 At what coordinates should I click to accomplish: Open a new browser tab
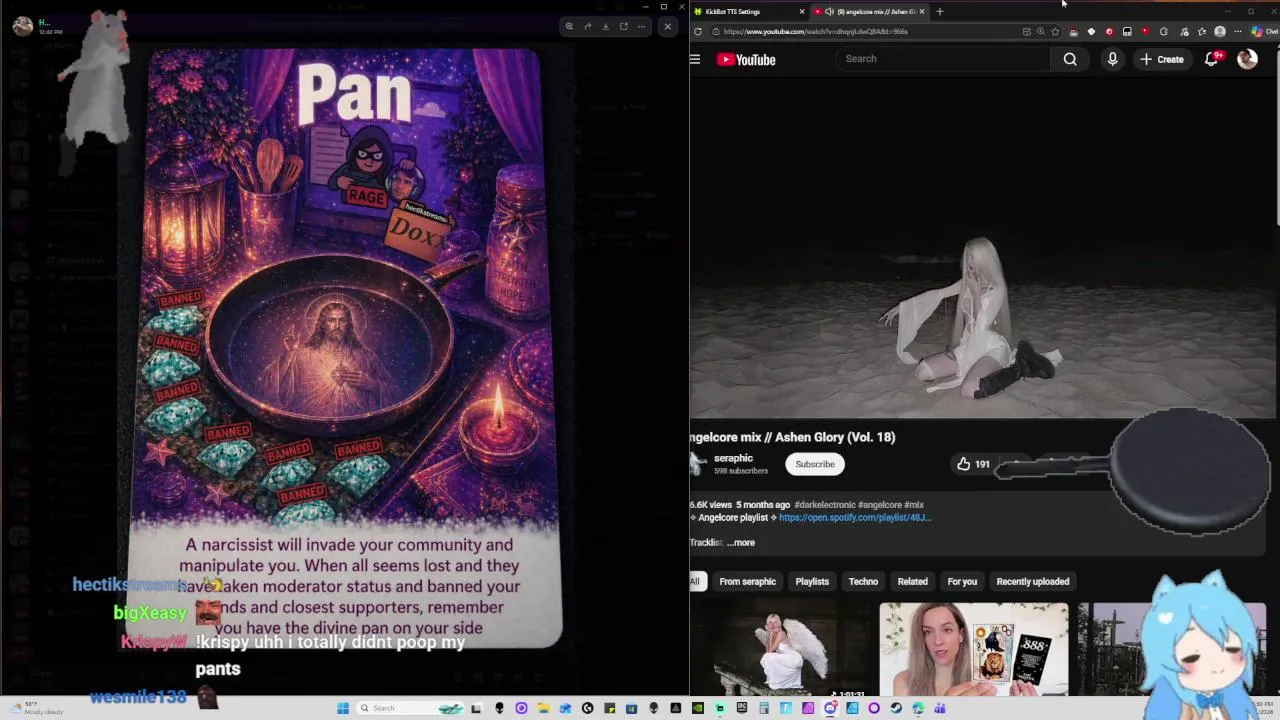[x=939, y=11]
